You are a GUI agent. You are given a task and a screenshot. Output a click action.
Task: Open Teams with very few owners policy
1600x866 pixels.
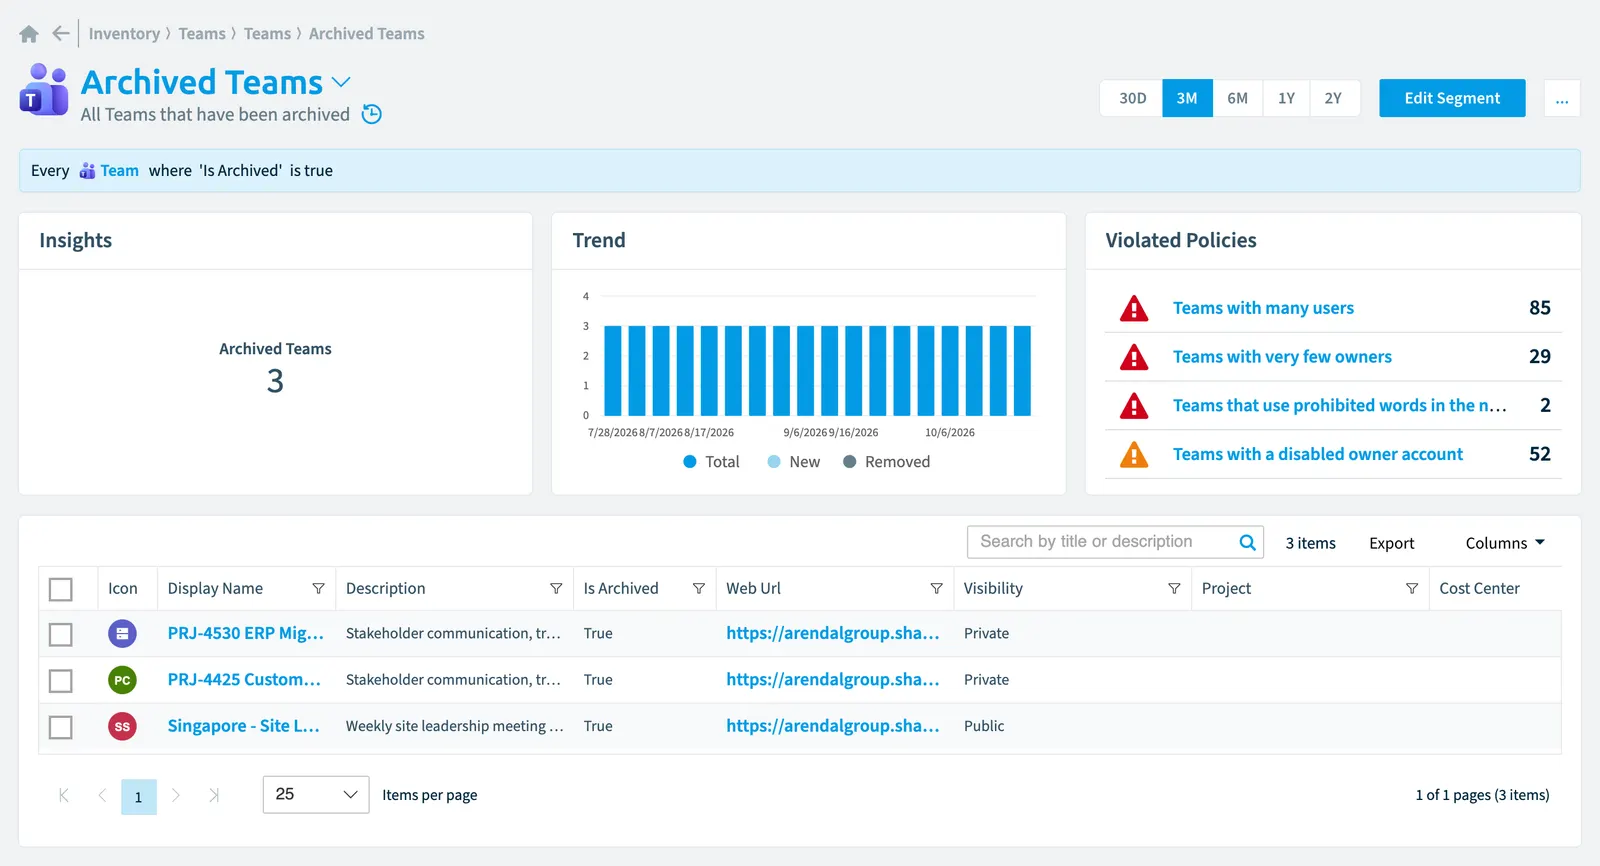pyautogui.click(x=1282, y=357)
